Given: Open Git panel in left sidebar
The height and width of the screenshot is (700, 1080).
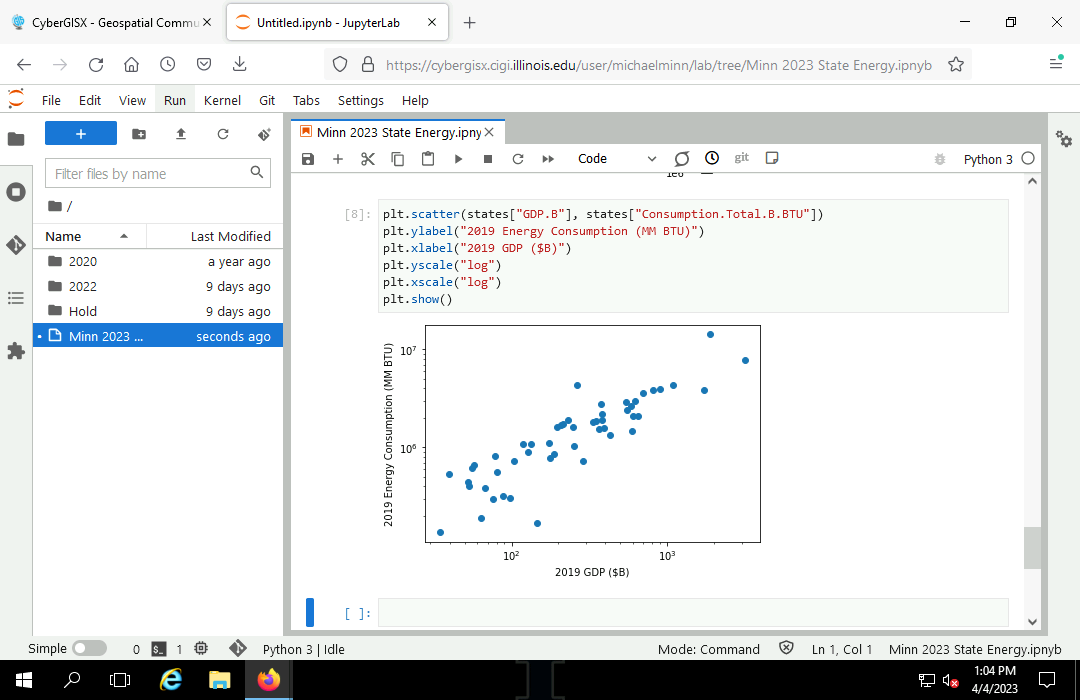Looking at the screenshot, I should [16, 244].
